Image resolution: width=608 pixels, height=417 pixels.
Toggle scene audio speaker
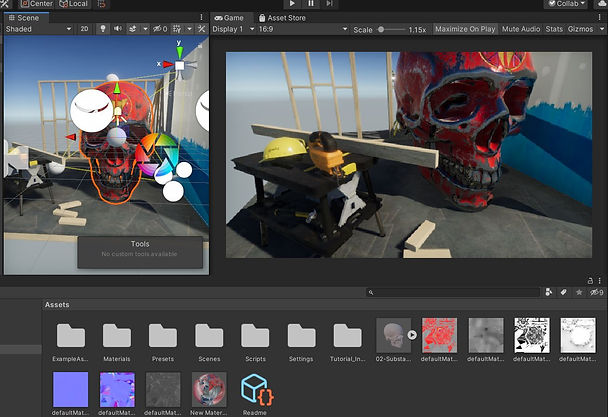coord(117,29)
